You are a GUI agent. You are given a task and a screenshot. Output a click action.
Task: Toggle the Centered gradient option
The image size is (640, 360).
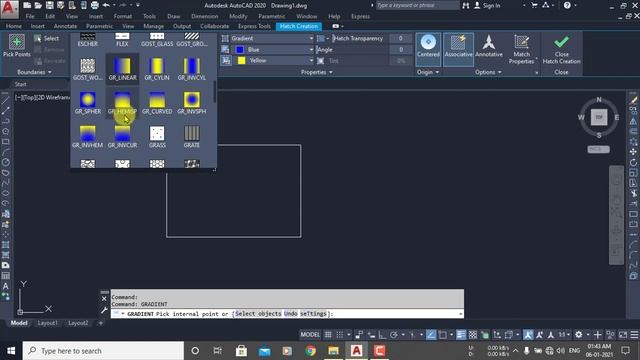tap(428, 49)
